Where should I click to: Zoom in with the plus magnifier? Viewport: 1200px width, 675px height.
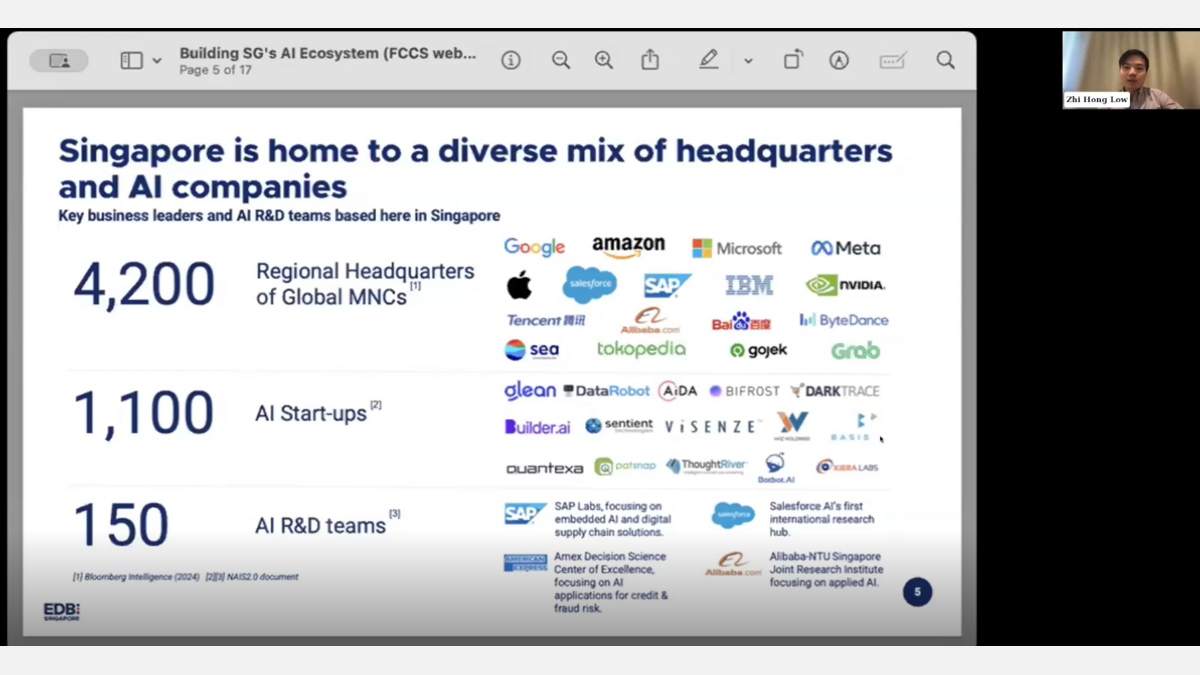(x=604, y=61)
